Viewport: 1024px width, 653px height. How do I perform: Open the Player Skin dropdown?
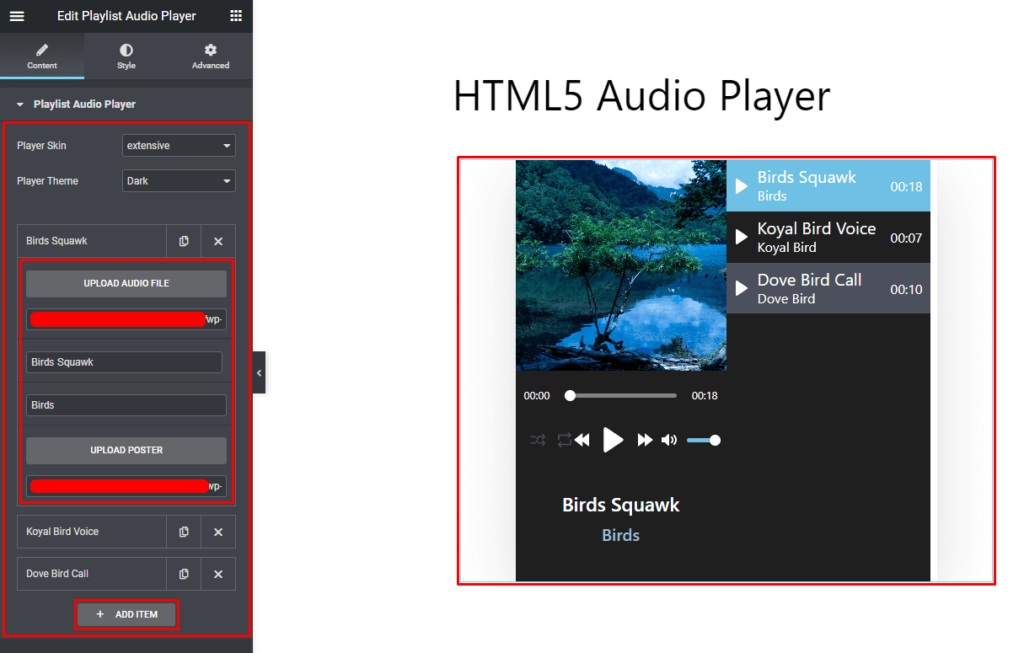pyautogui.click(x=178, y=145)
